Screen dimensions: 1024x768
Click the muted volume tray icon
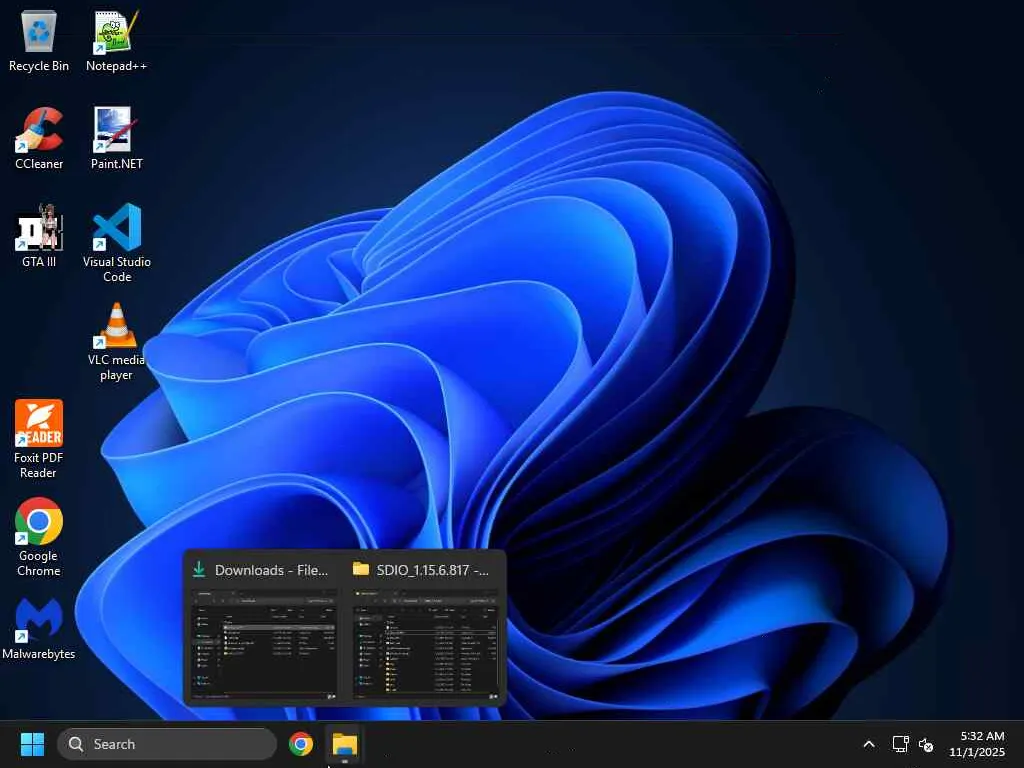[925, 744]
